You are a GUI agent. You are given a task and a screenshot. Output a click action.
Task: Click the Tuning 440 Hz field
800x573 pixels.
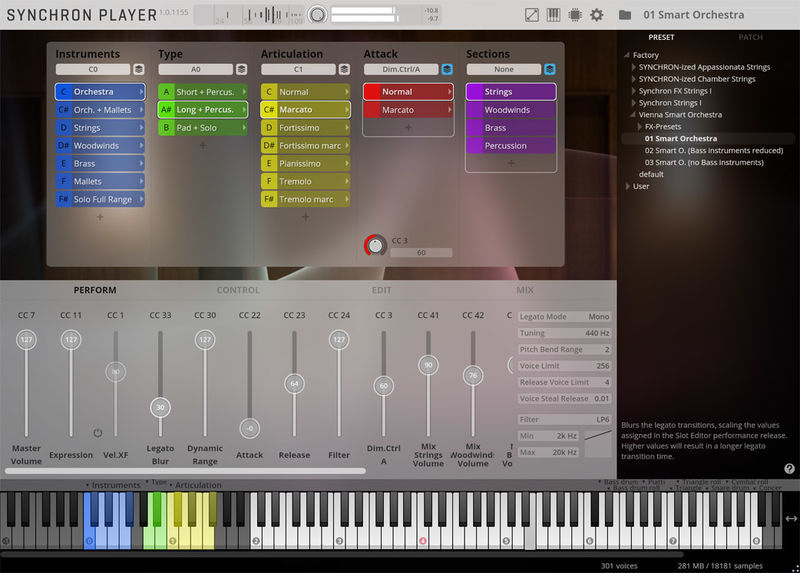coord(564,333)
